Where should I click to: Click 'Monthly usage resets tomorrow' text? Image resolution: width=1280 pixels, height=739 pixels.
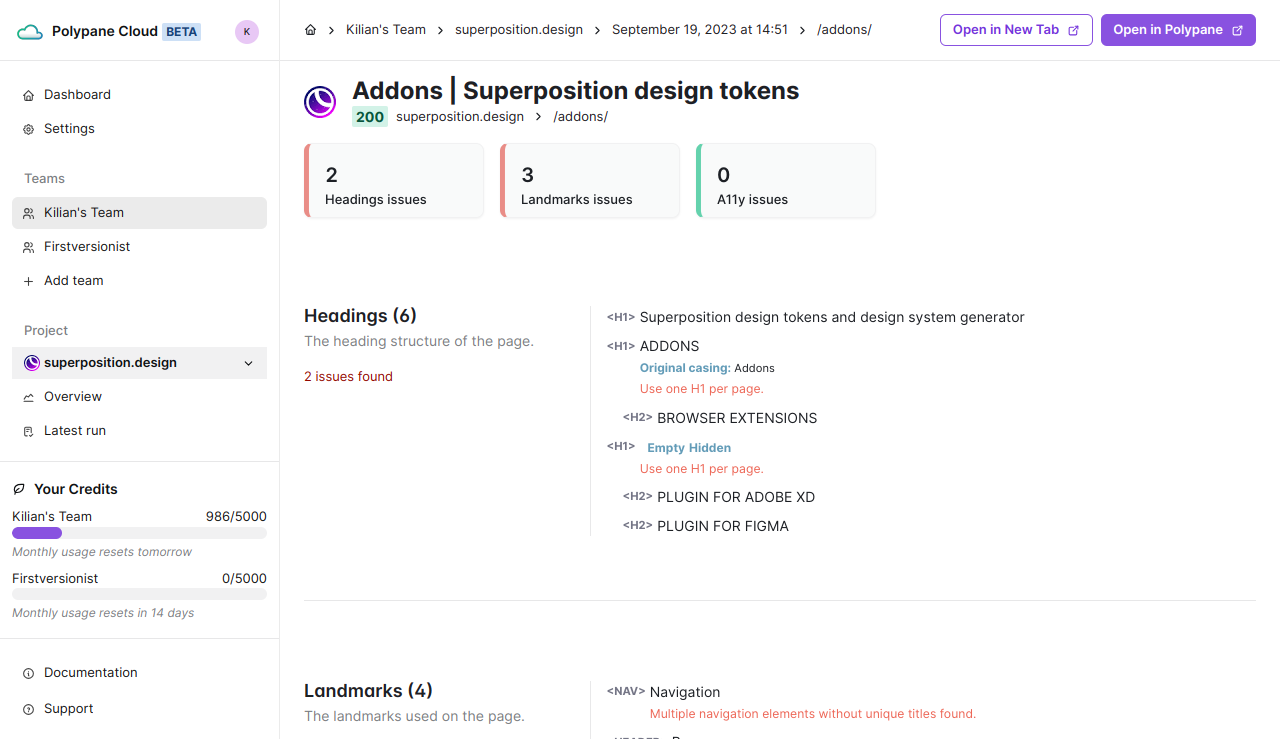coord(102,552)
